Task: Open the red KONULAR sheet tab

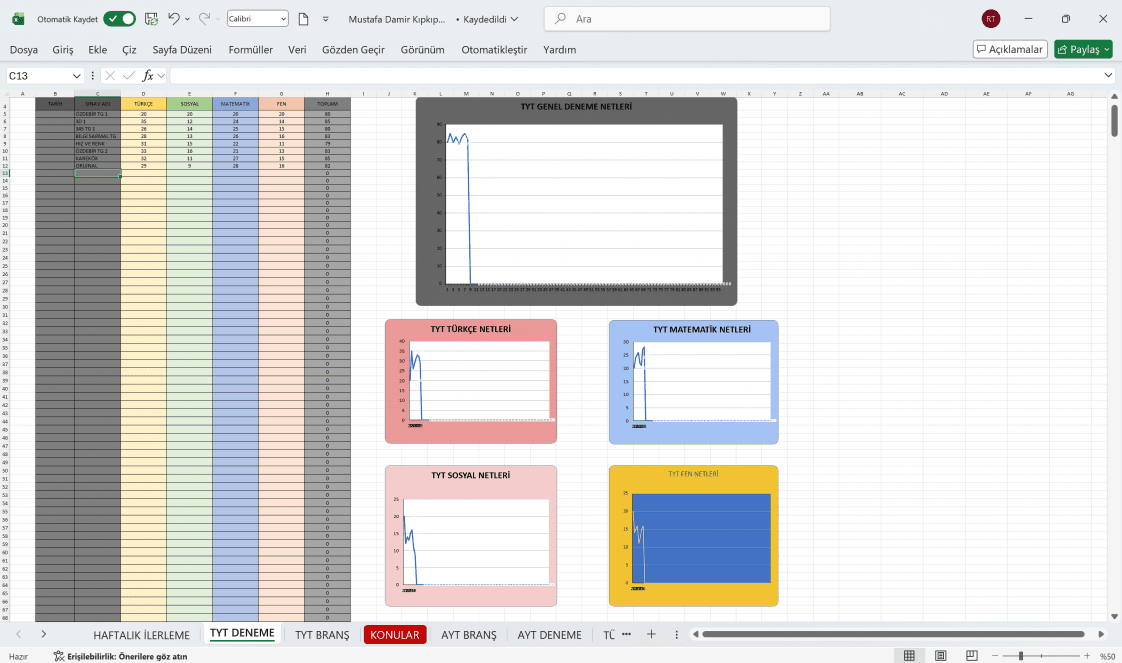Action: click(395, 635)
